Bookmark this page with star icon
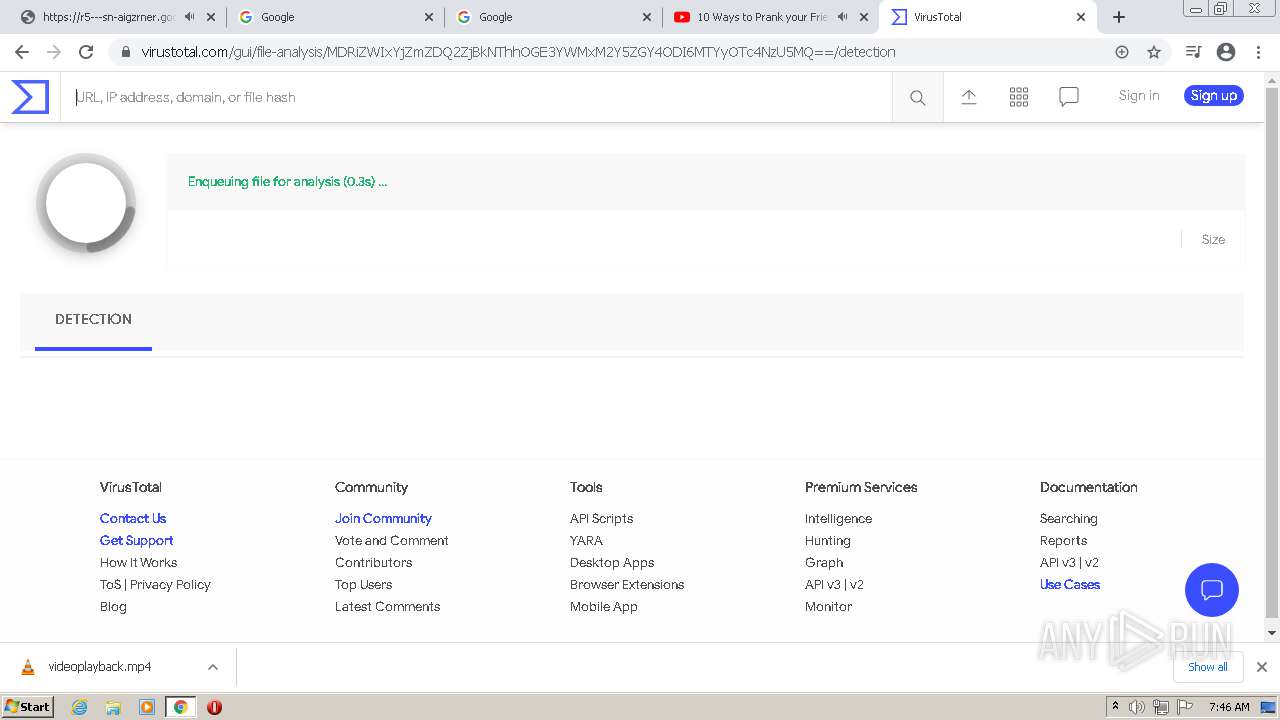Viewport: 1280px width, 720px height. click(1154, 52)
